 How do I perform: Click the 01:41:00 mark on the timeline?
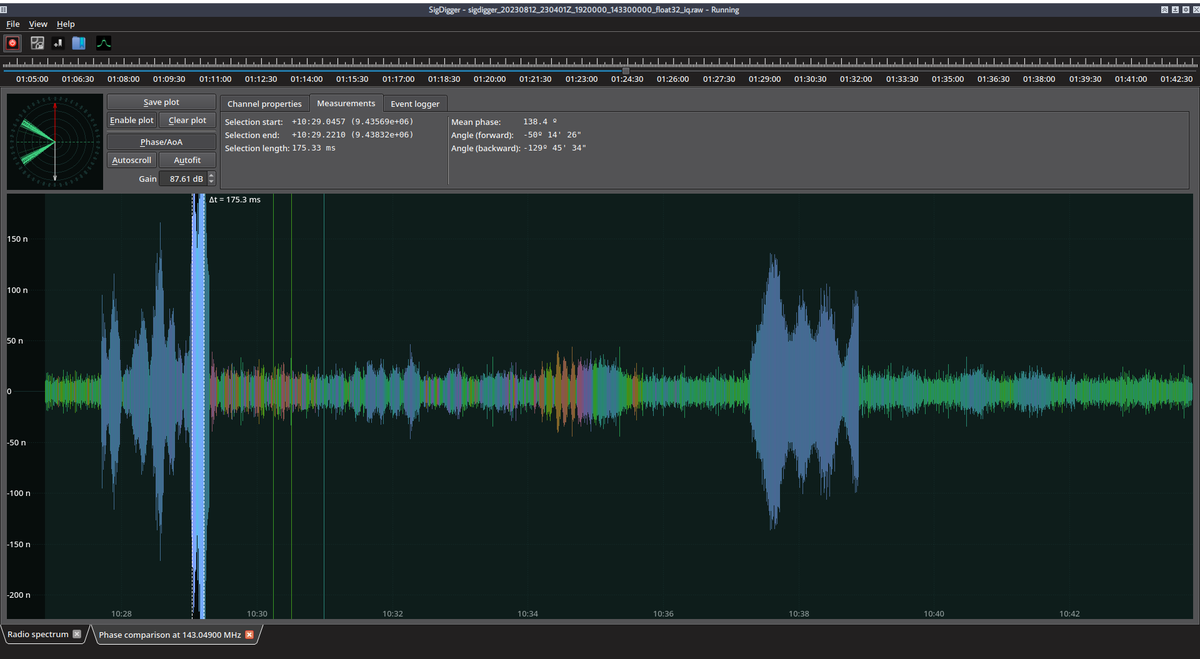[x=1130, y=78]
